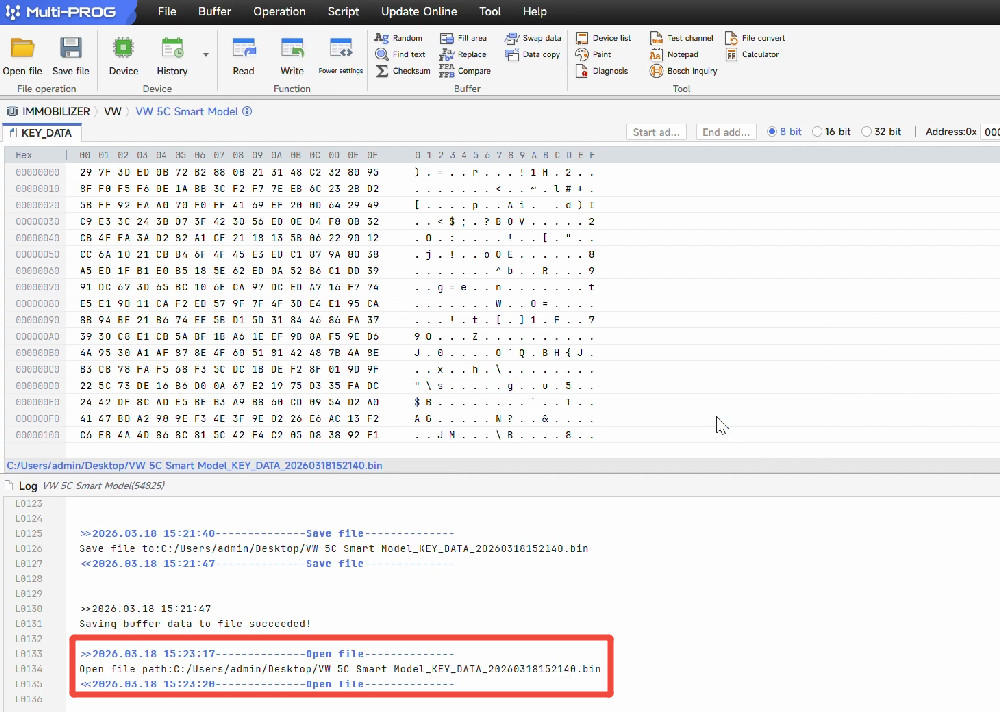Click the End address input field
Screen dimensions: 1000x712
(725, 132)
